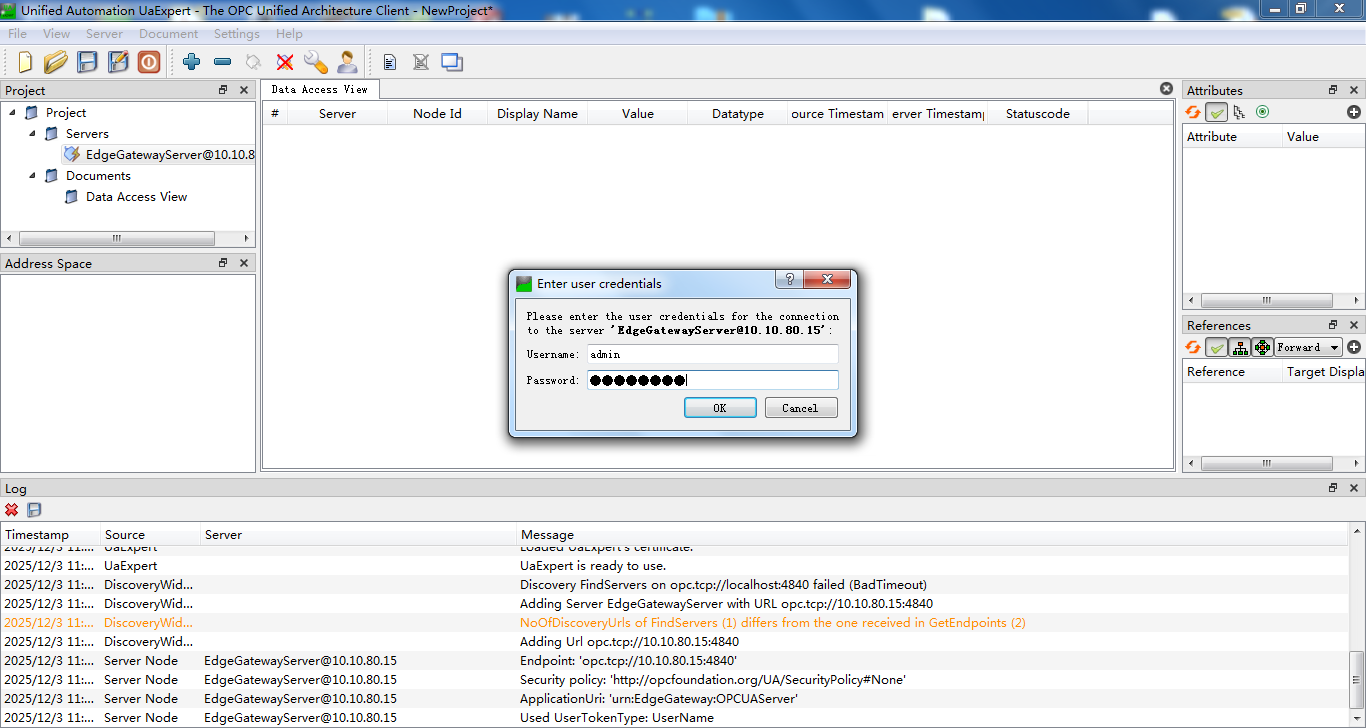Viewport: 1366px width, 728px height.
Task: Click the References panel horizontal scrollbar
Action: 1266,464
